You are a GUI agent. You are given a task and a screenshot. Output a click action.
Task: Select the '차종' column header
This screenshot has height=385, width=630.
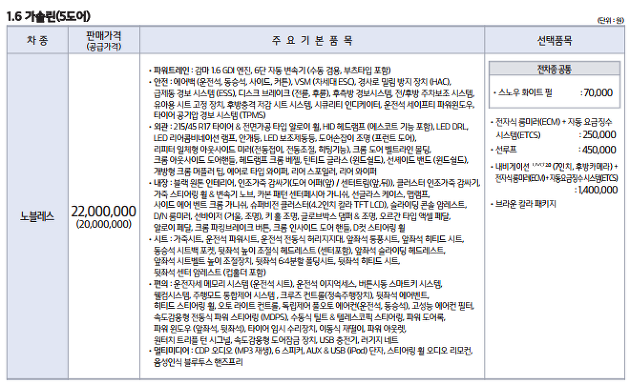pyautogui.click(x=37, y=40)
